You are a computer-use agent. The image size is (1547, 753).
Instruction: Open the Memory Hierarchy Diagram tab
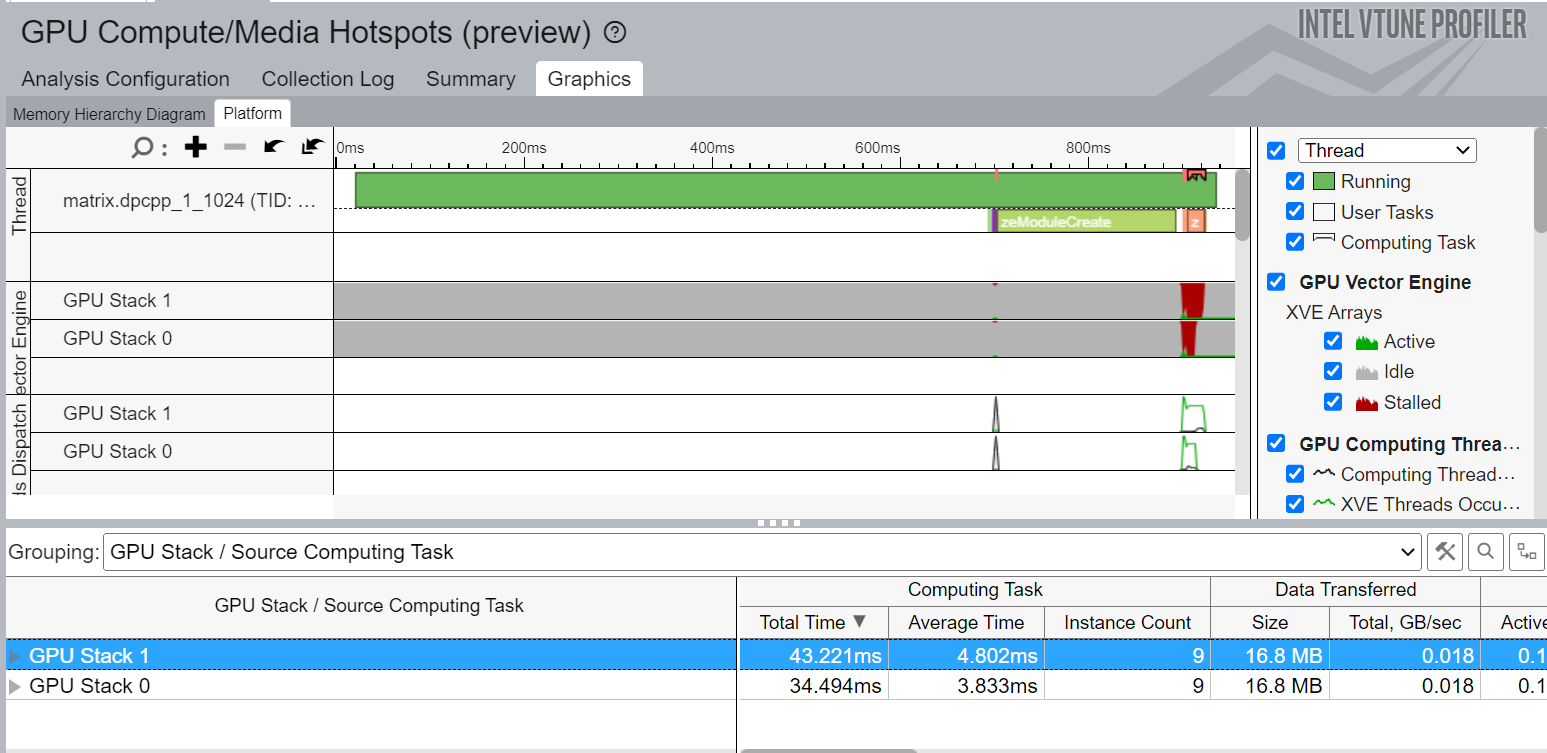point(109,114)
